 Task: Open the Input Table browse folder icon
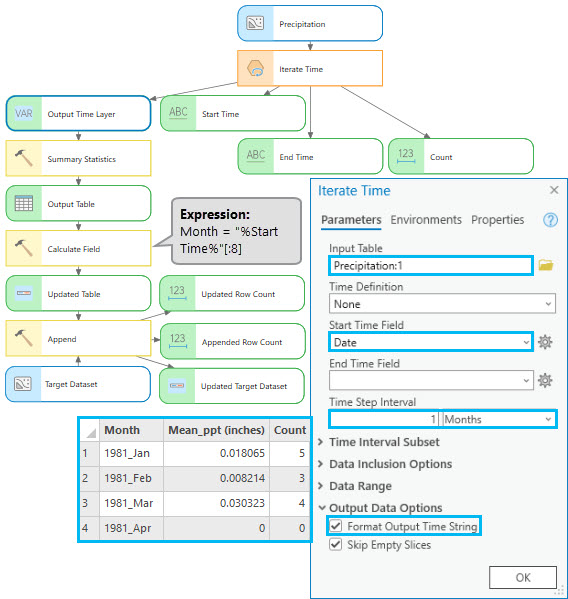(546, 265)
